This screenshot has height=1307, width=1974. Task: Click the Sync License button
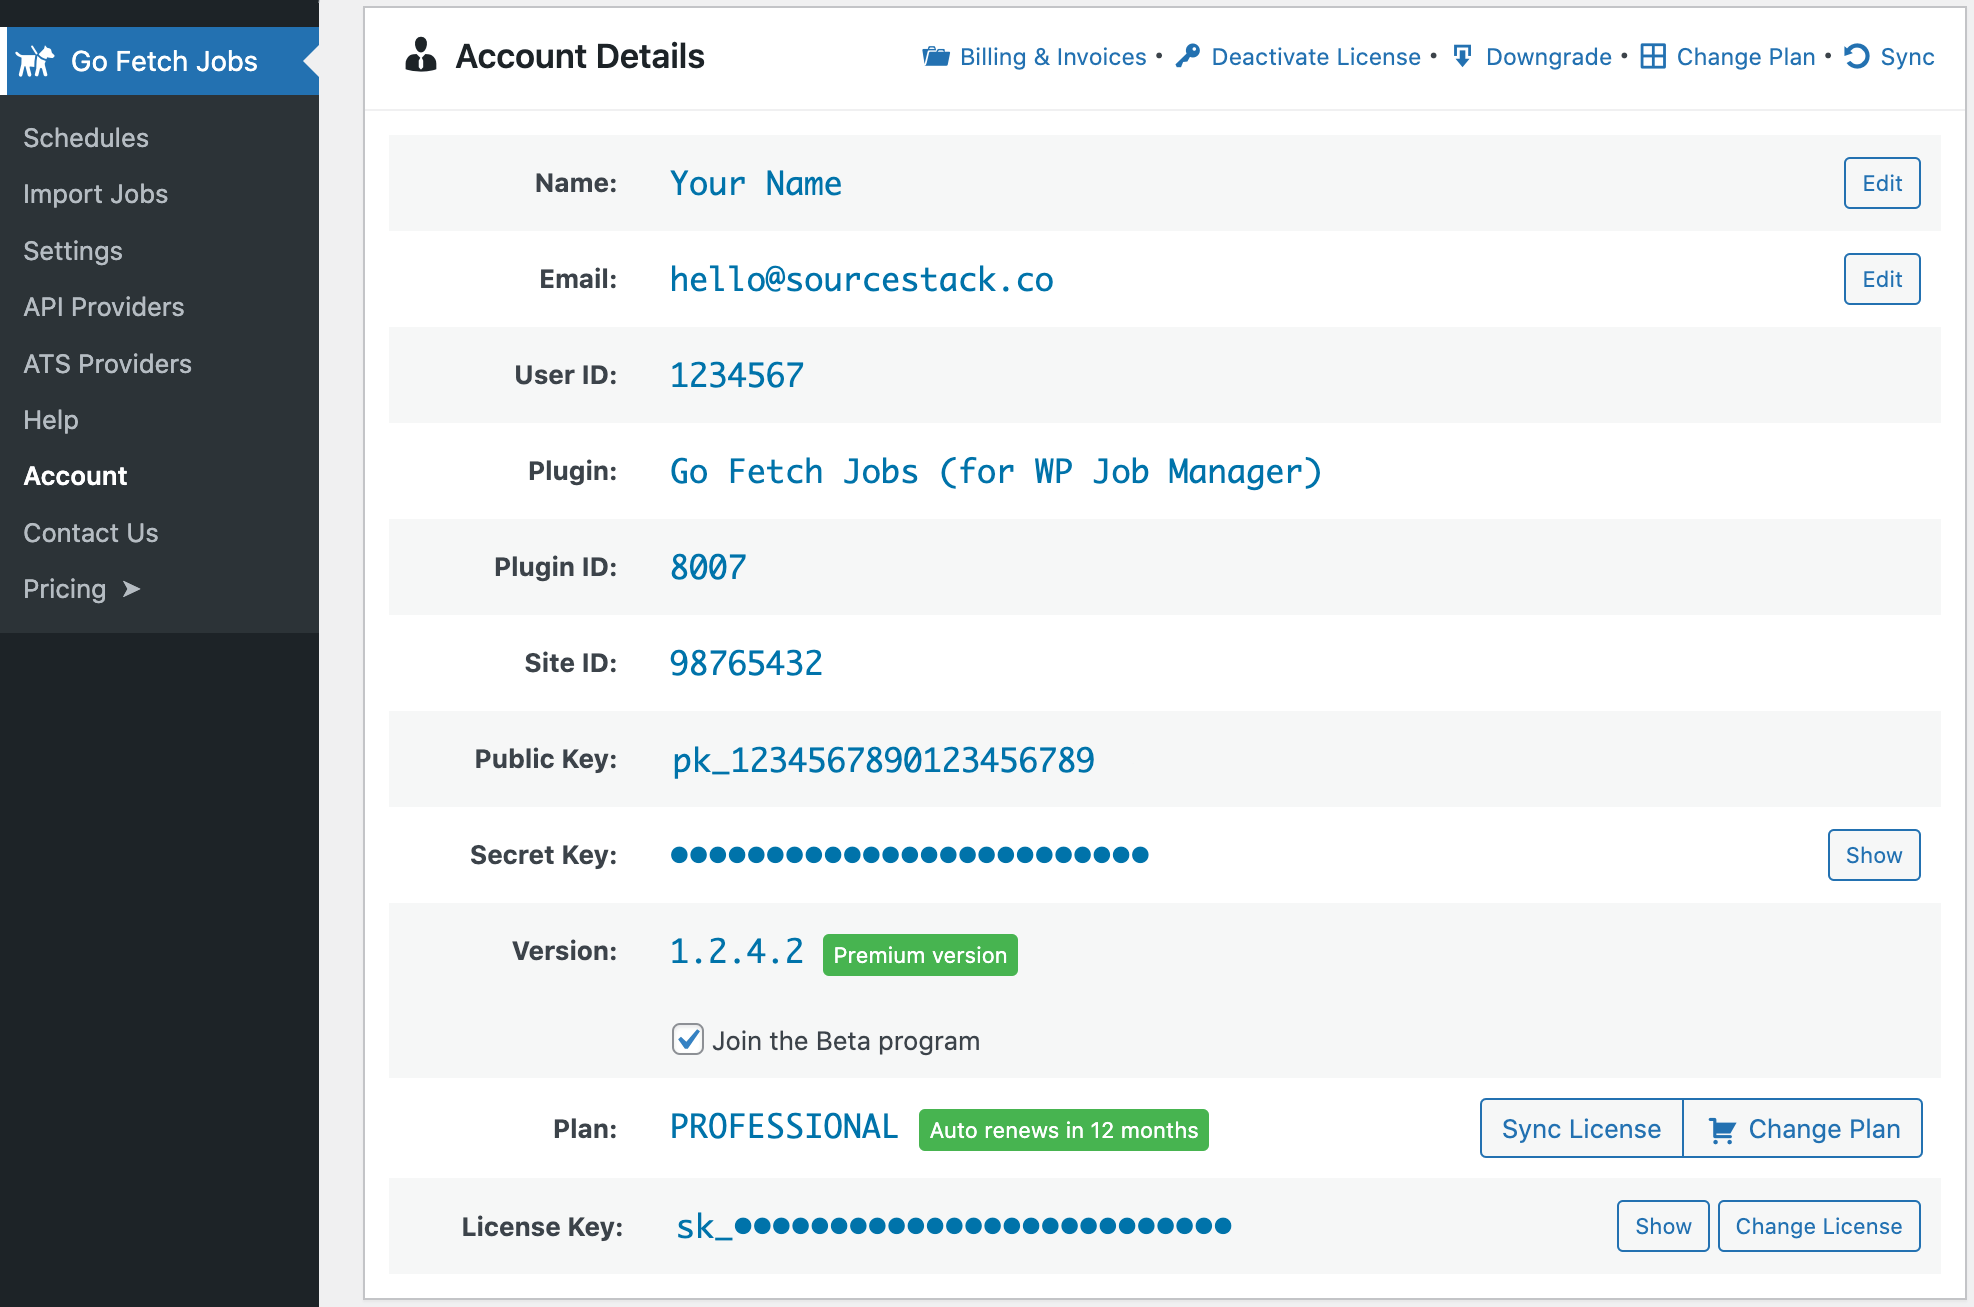(x=1580, y=1128)
